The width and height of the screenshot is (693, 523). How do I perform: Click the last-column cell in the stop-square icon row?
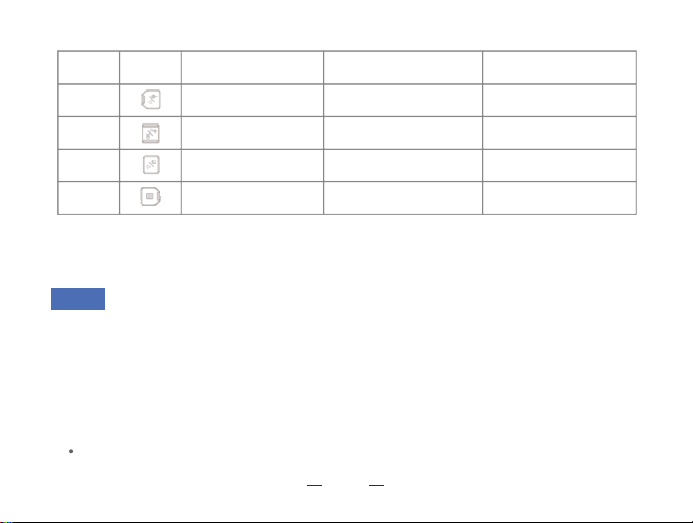(x=560, y=198)
